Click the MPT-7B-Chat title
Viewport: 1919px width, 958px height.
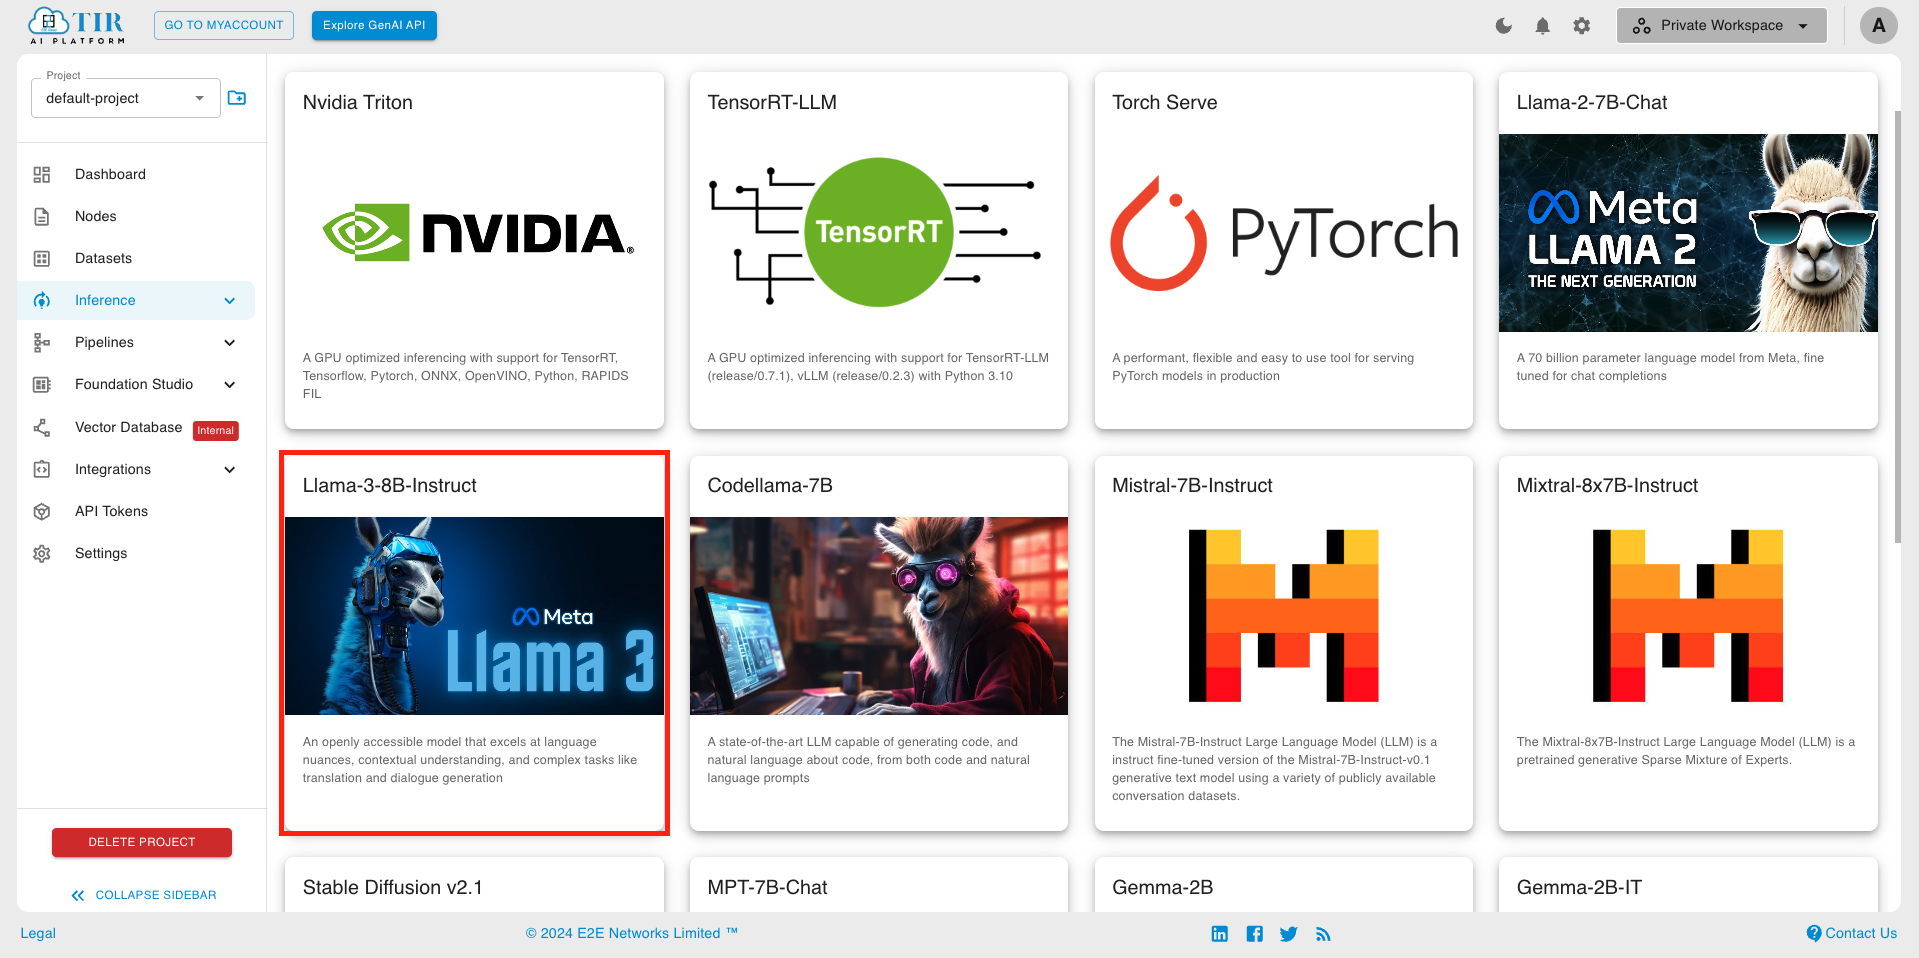767,887
